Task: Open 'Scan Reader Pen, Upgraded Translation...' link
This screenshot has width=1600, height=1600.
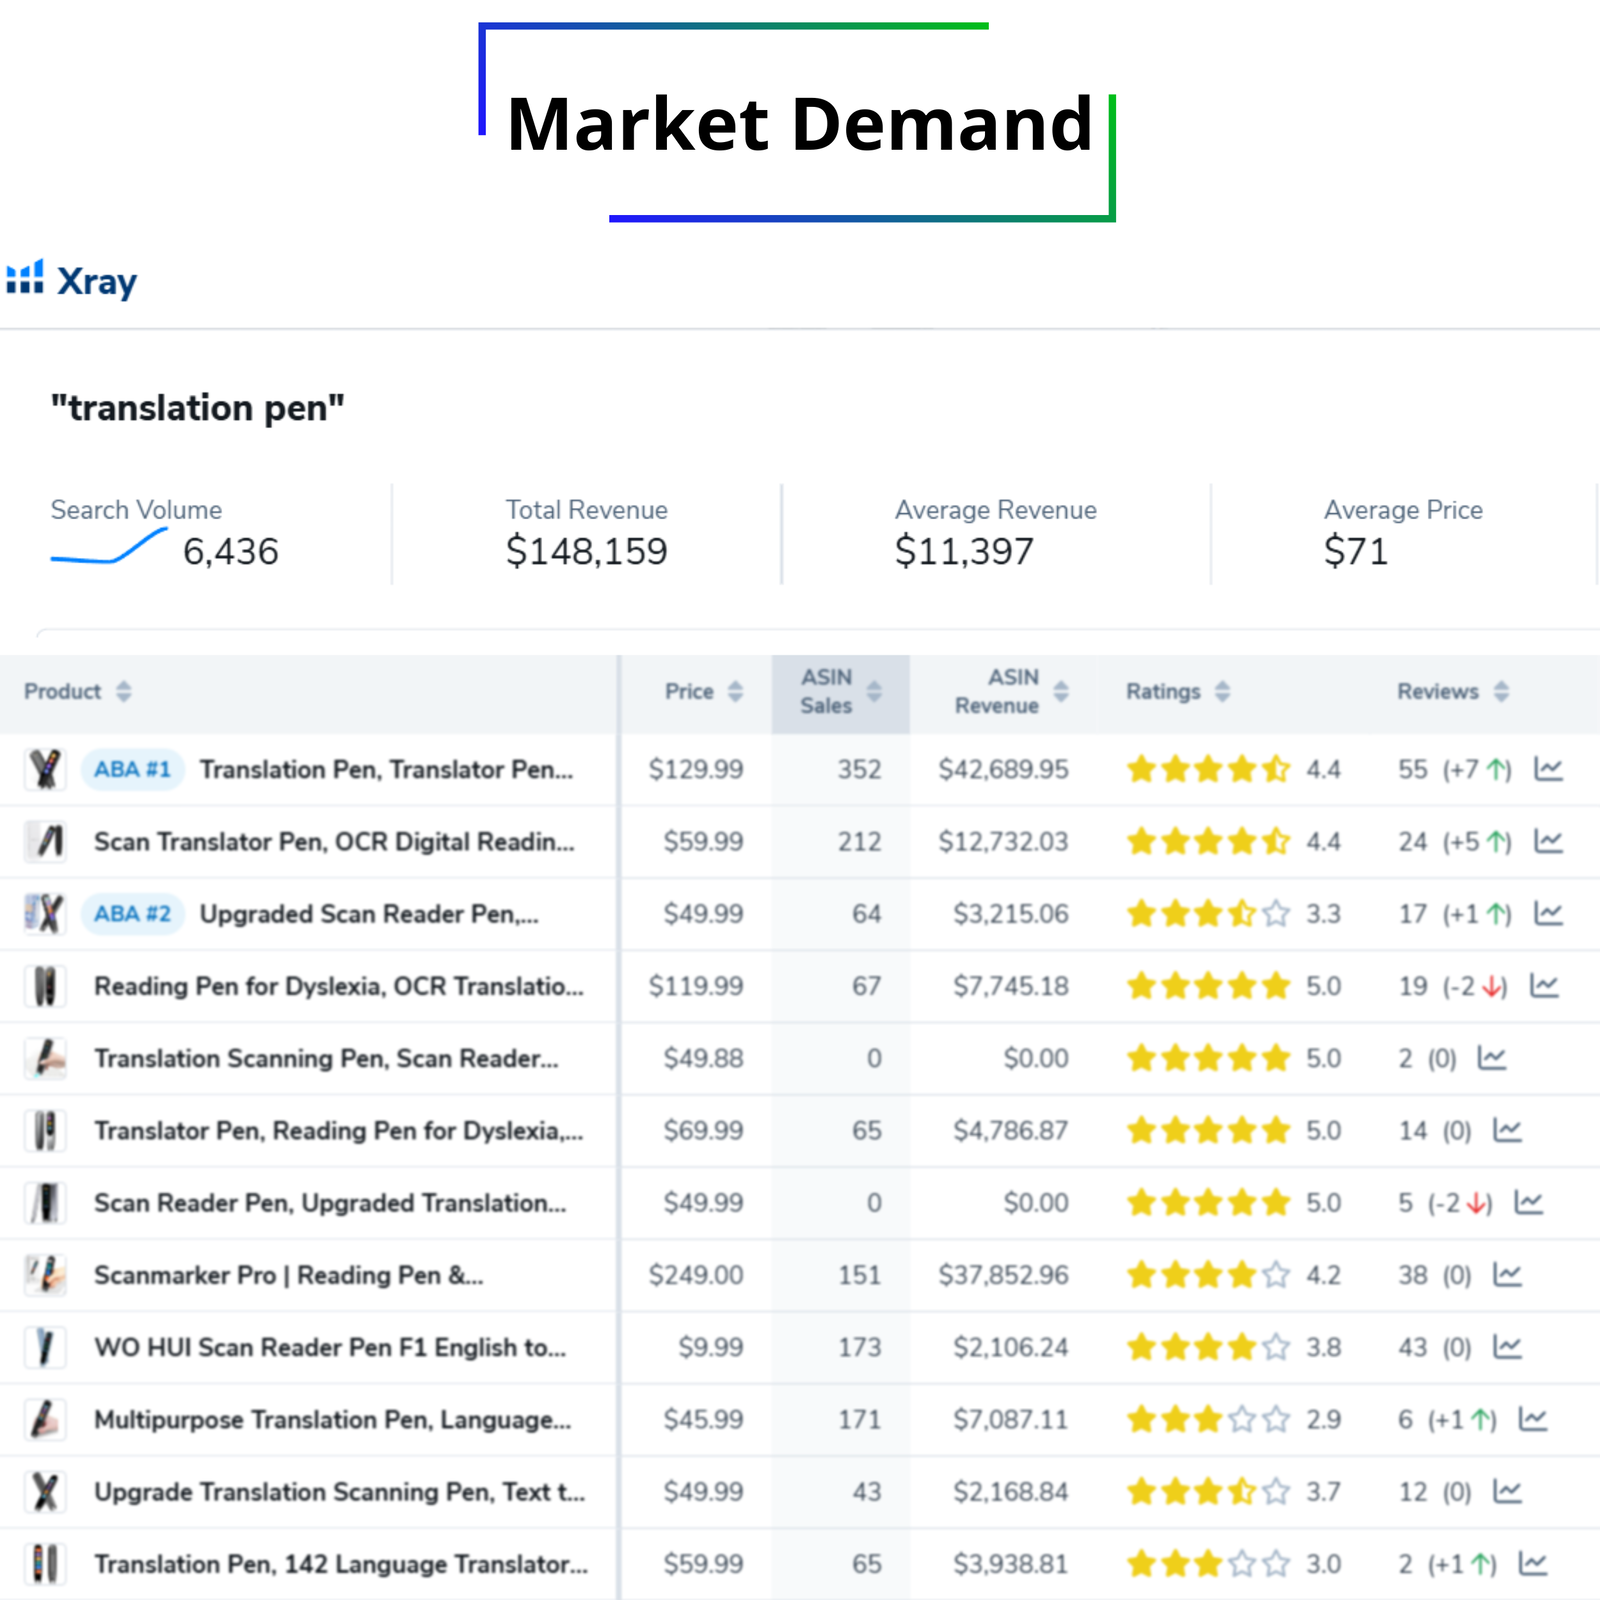Action: pos(330,1203)
